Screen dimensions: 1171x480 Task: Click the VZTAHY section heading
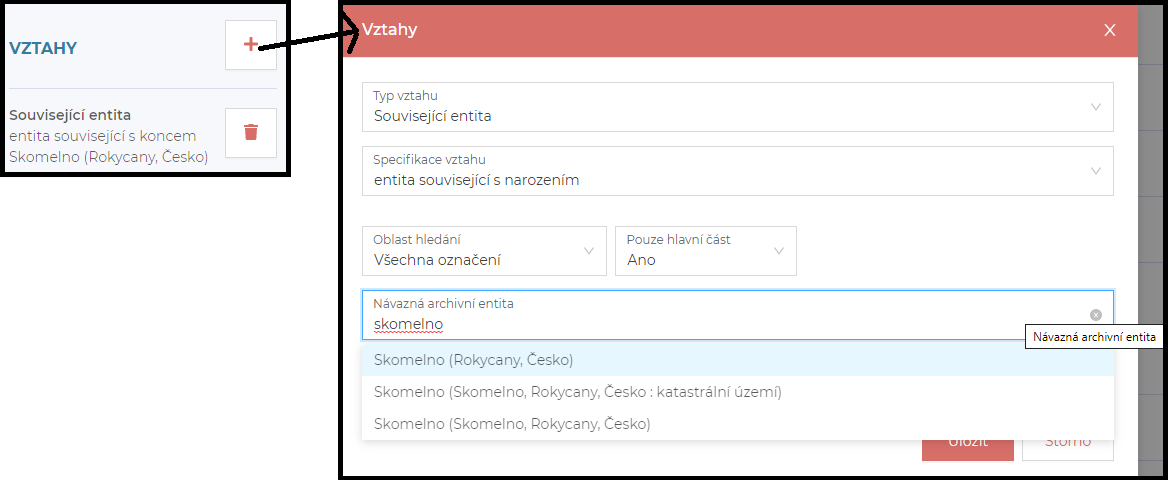(x=43, y=48)
